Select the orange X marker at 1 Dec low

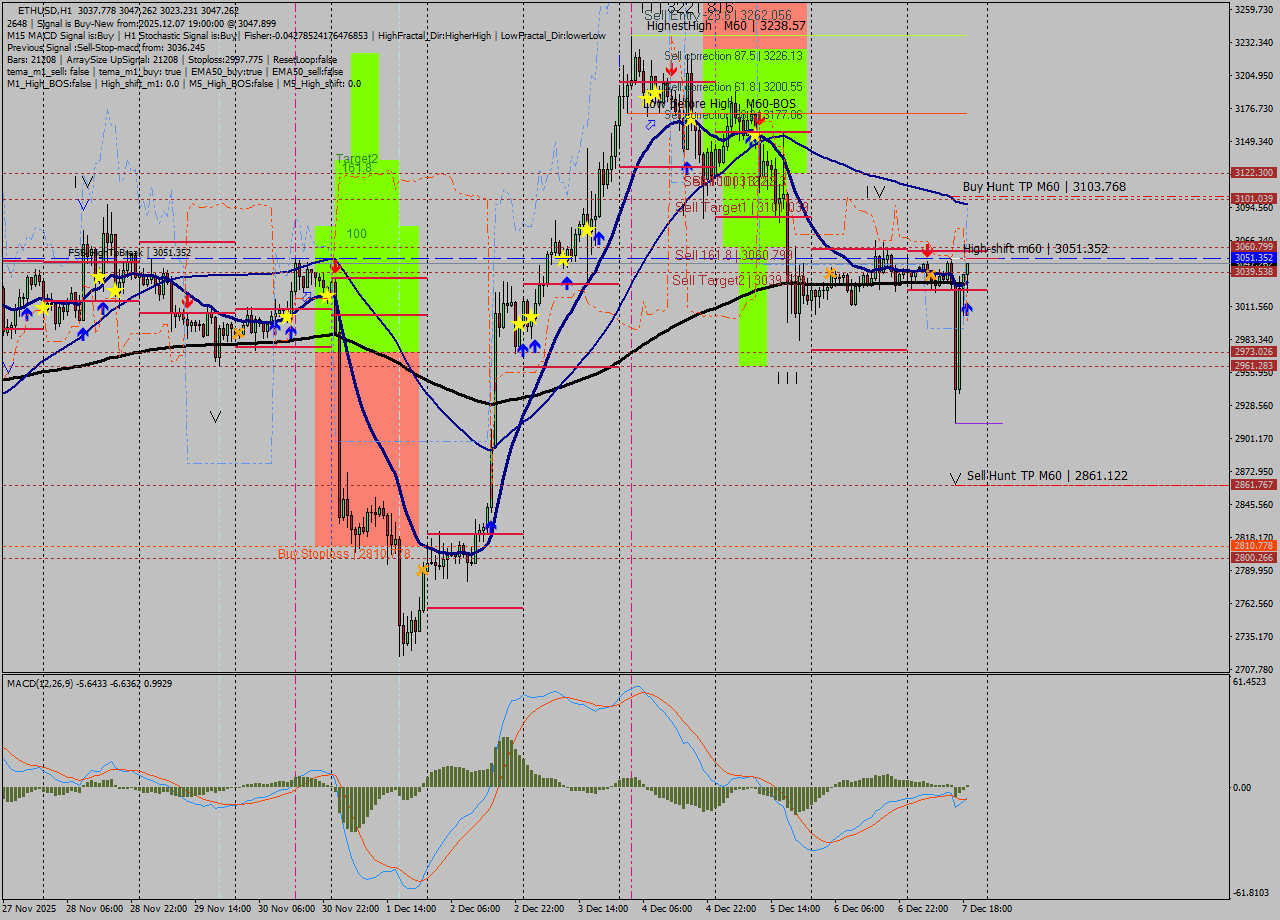tap(423, 569)
